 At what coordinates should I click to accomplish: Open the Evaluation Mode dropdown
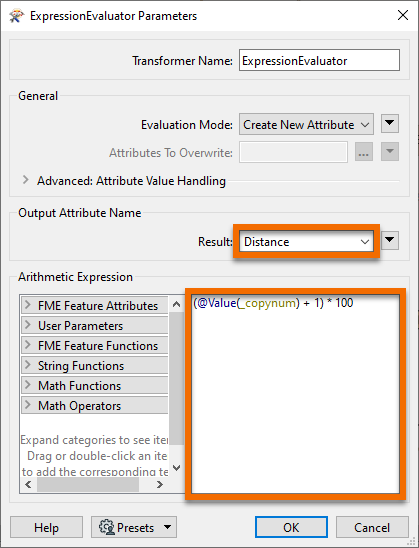(x=306, y=124)
